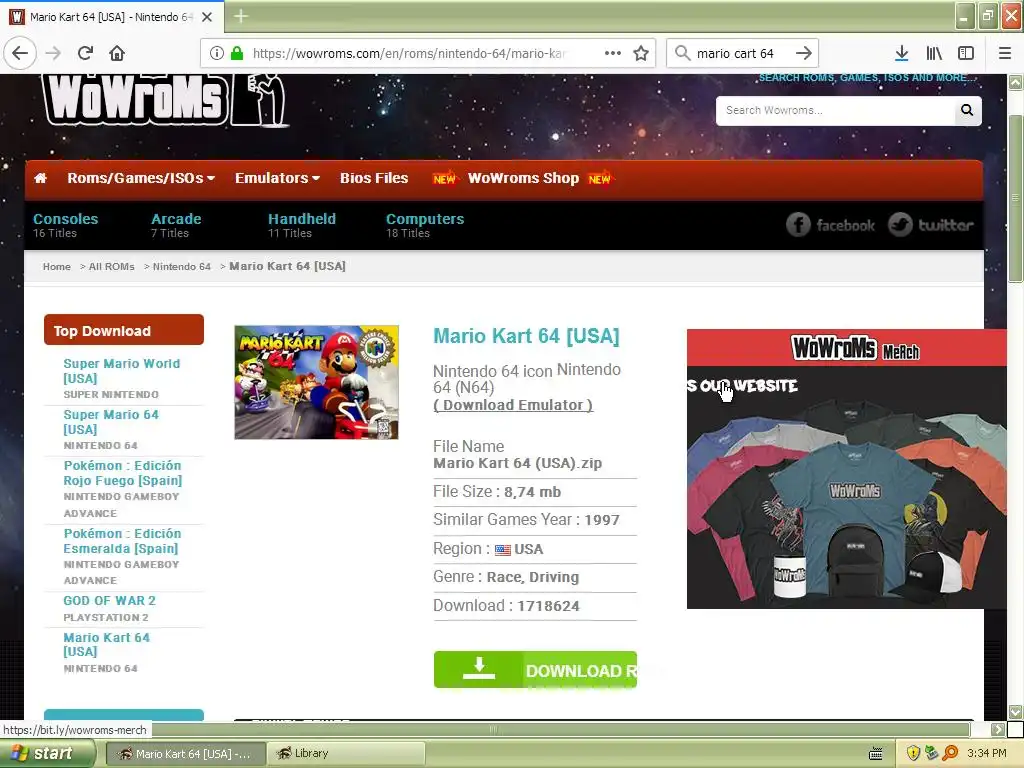Open GOD OF WAR 2 link
Image resolution: width=1024 pixels, height=768 pixels.
coord(110,601)
